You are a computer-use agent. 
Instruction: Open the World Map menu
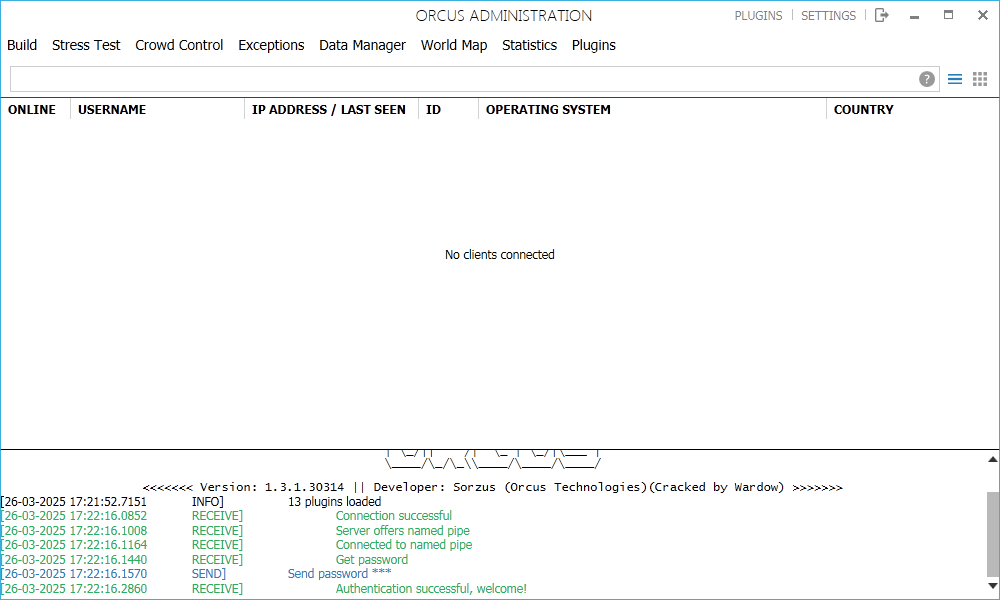pyautogui.click(x=454, y=45)
